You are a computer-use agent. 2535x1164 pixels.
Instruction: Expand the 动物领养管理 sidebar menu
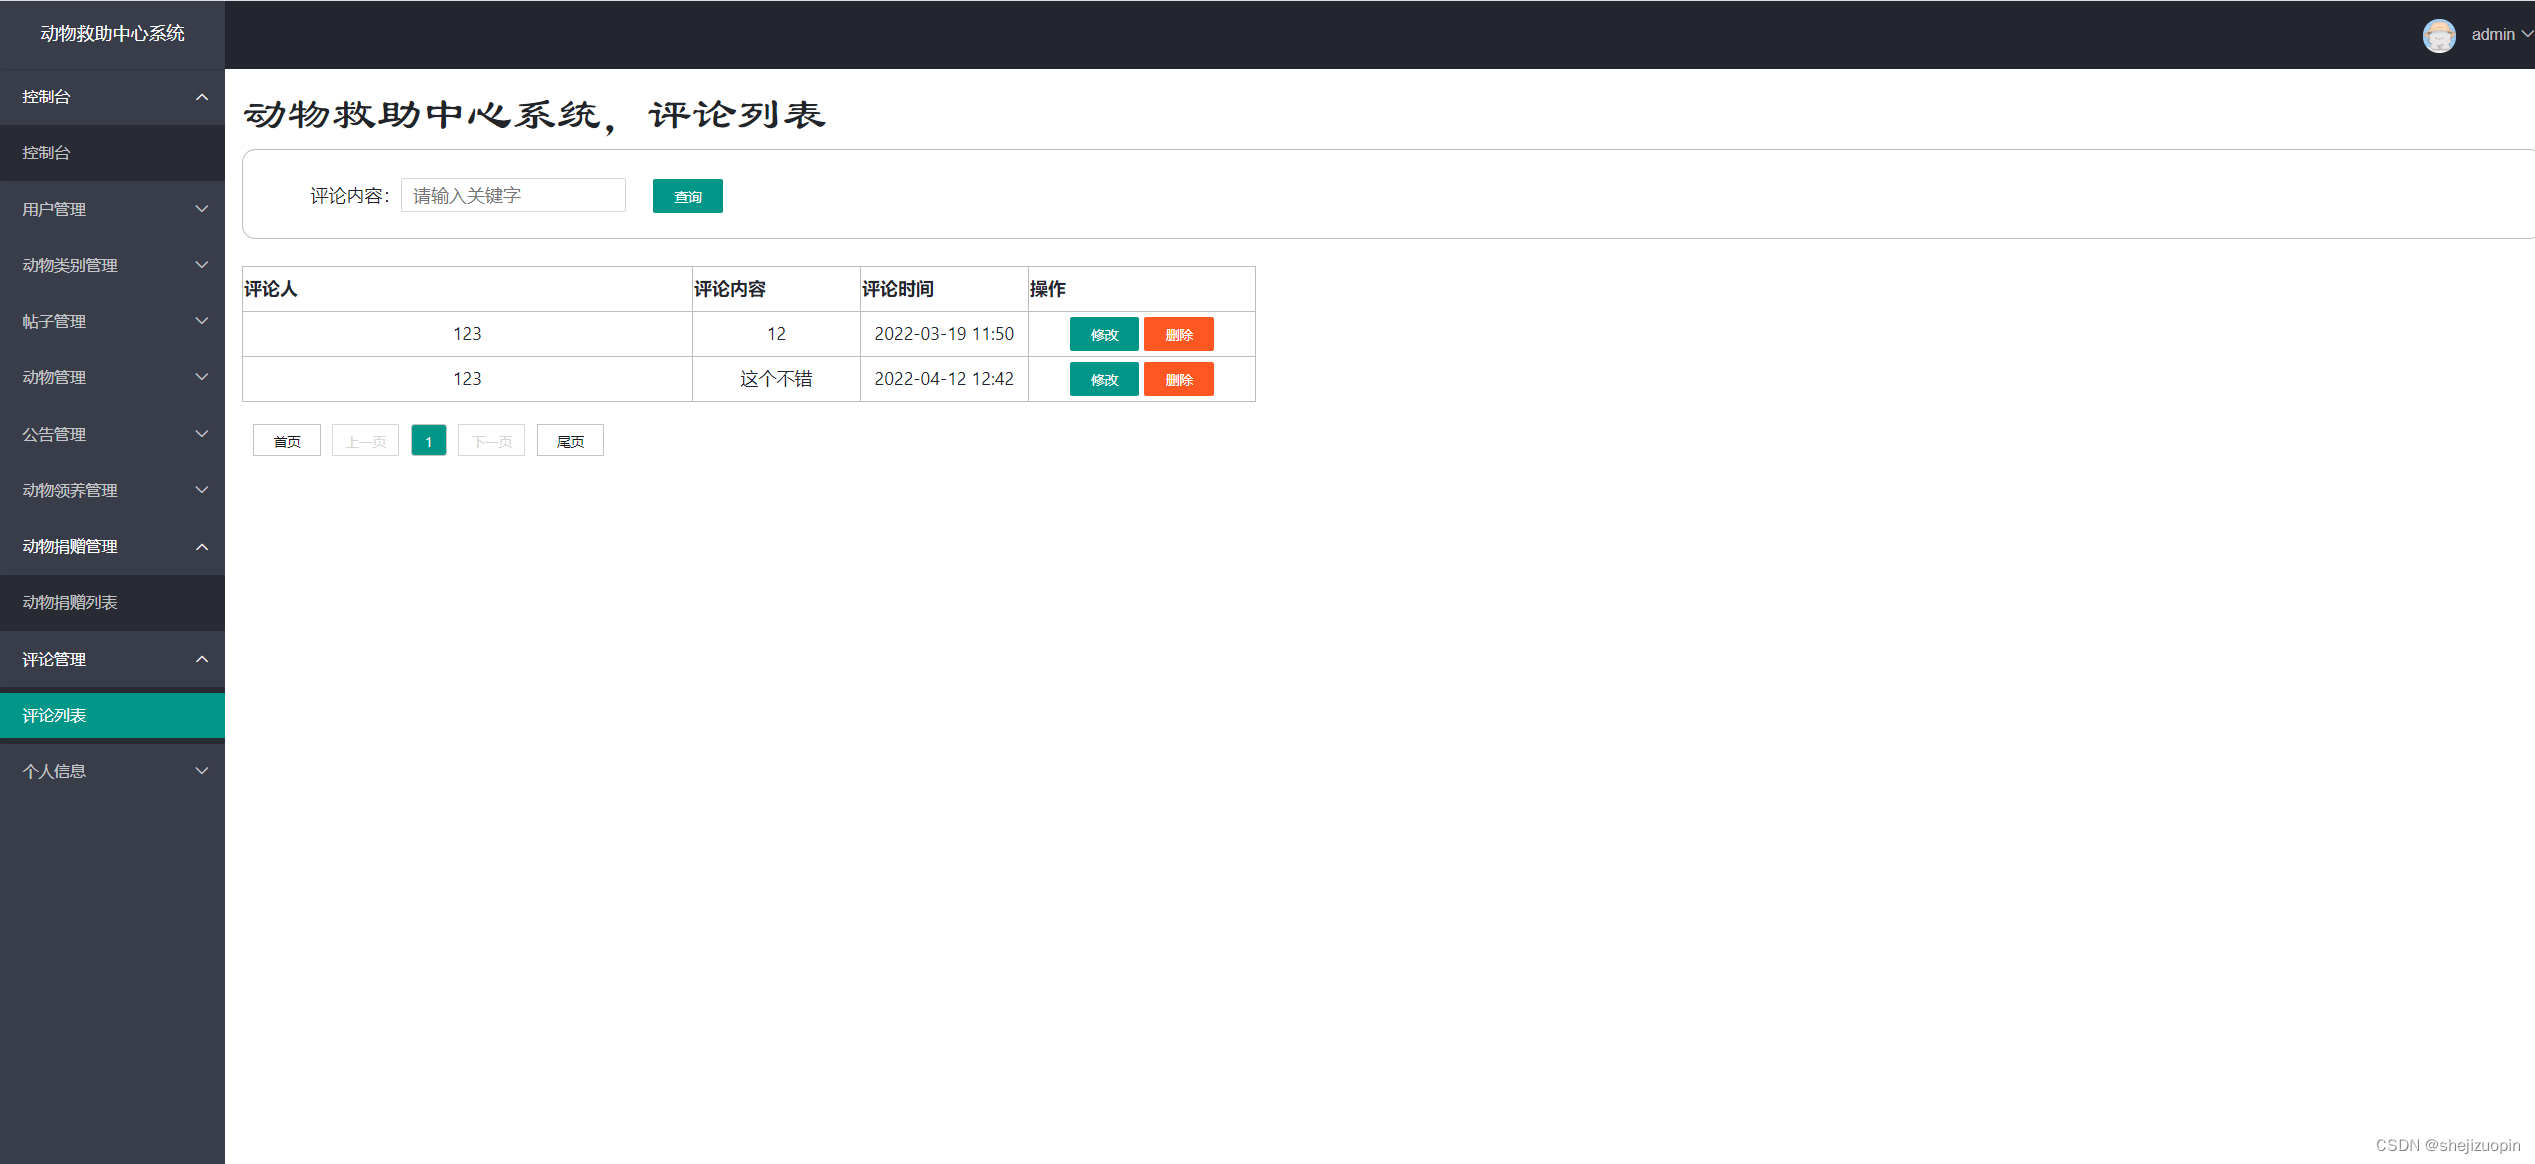[112, 490]
